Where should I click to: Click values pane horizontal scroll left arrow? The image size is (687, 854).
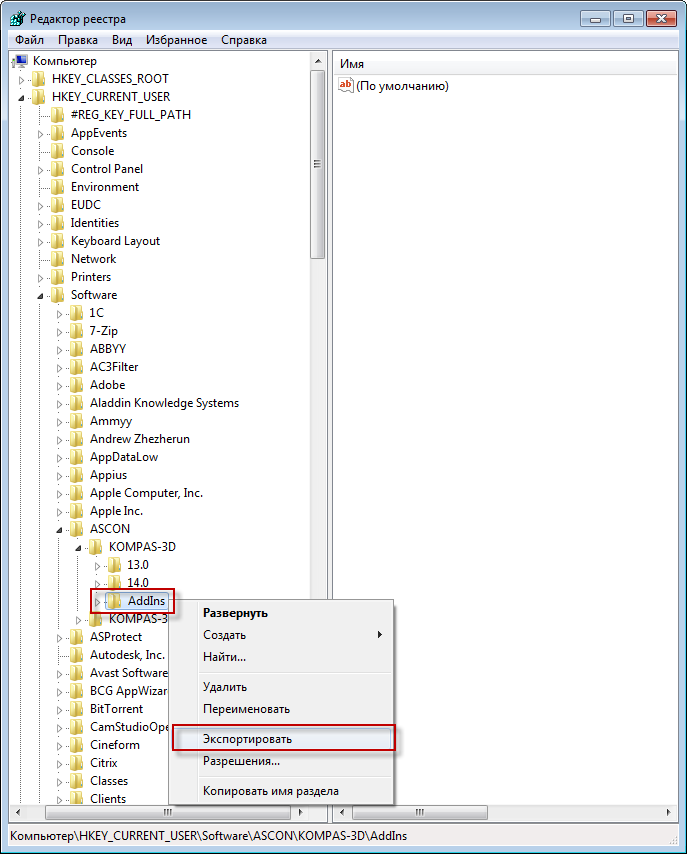pos(342,812)
